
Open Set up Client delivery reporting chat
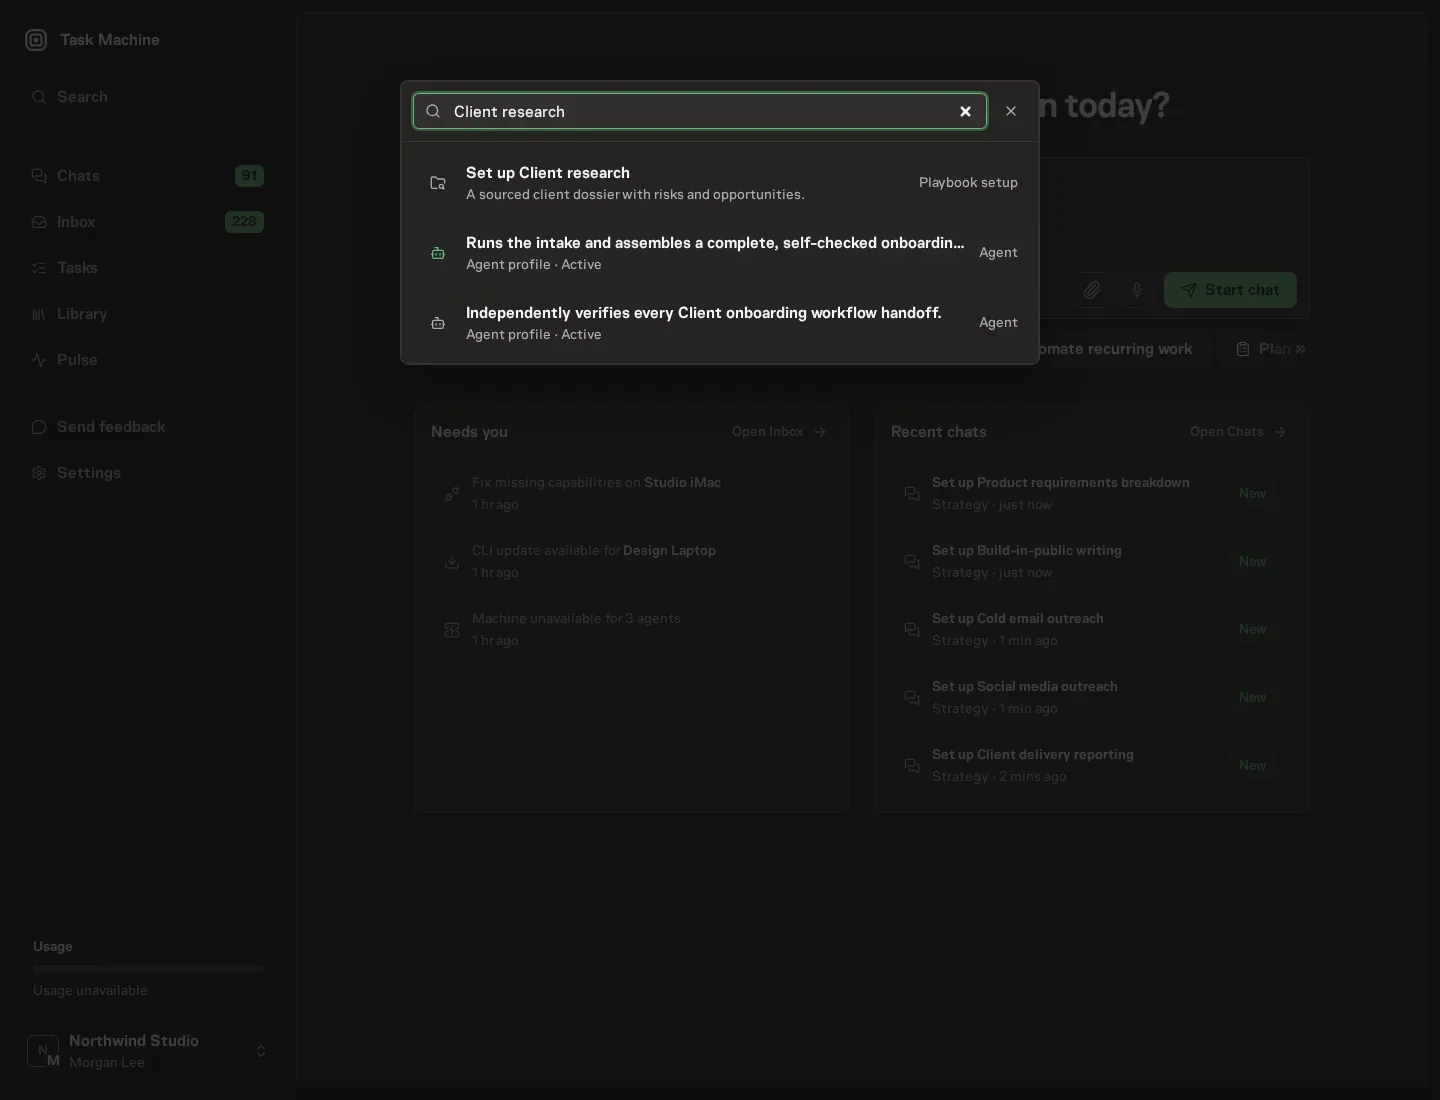[1092, 766]
